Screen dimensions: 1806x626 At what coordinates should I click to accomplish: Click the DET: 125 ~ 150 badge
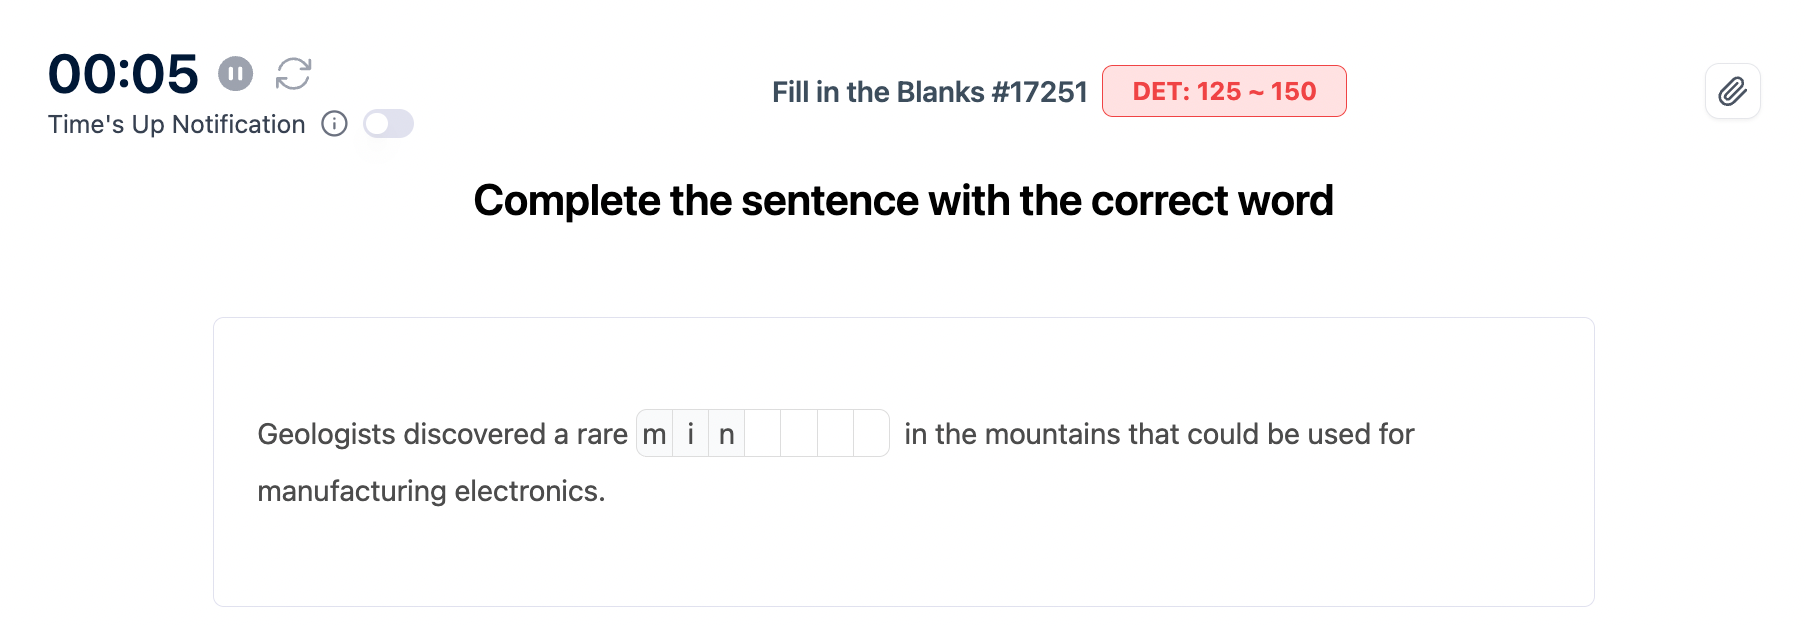[1223, 91]
